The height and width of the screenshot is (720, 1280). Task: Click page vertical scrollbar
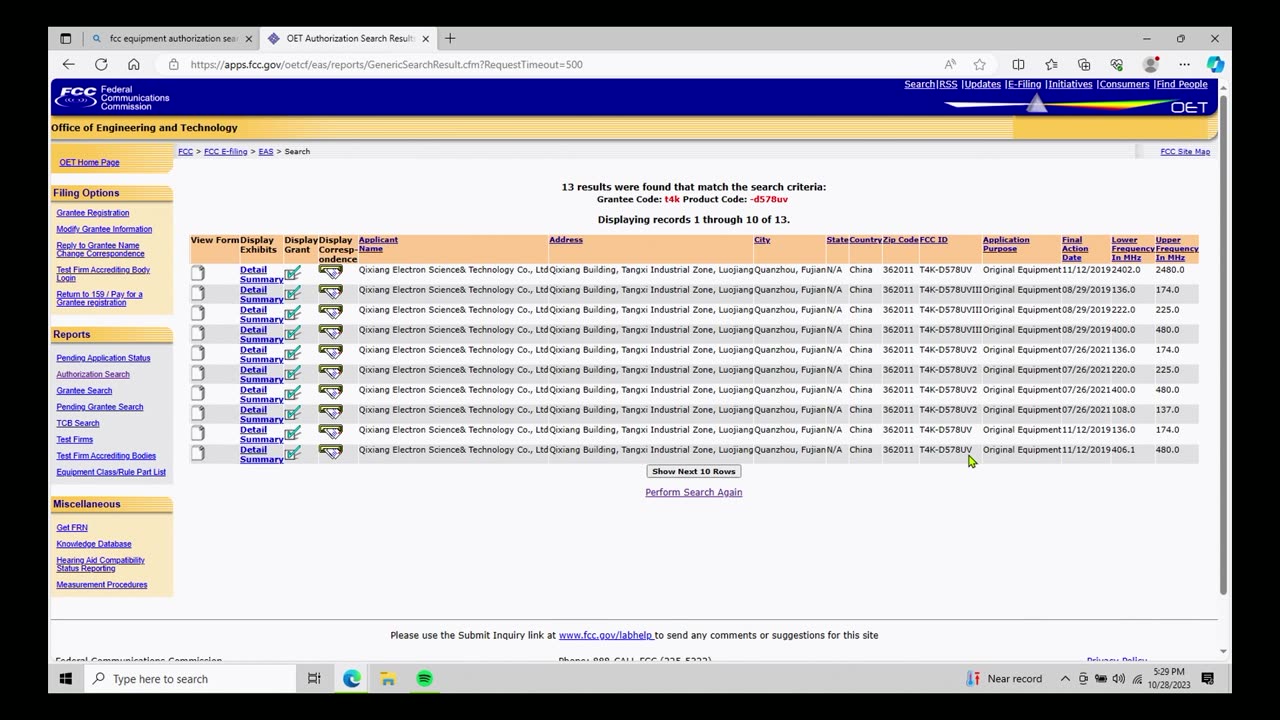(x=1223, y=344)
